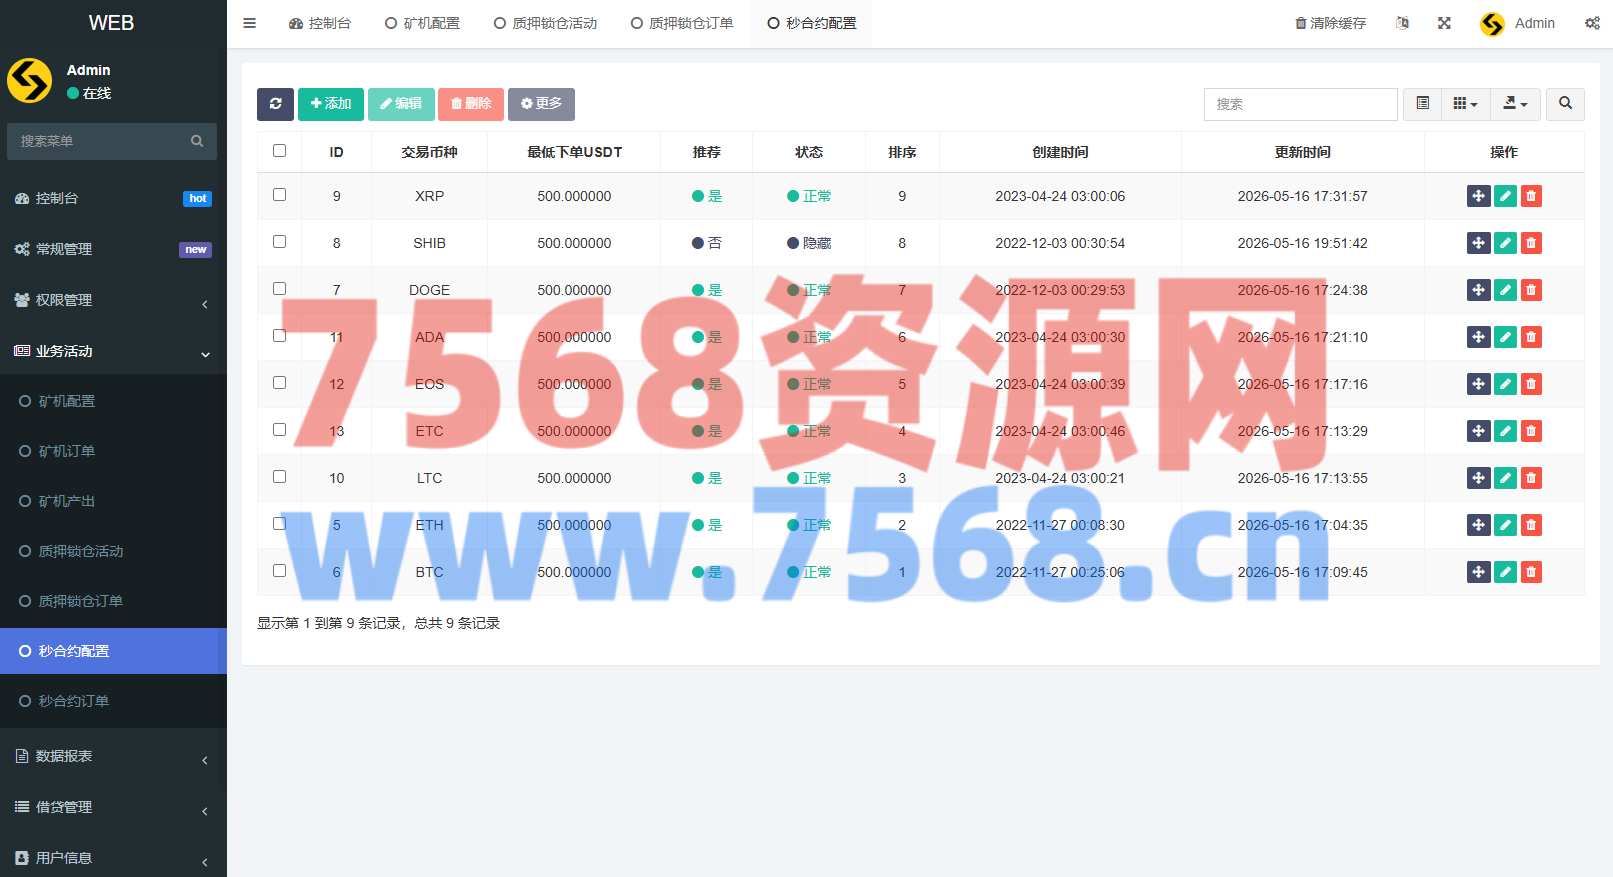Open 常规管理 sidebar link
This screenshot has height=877, width=1613.
coord(113,249)
